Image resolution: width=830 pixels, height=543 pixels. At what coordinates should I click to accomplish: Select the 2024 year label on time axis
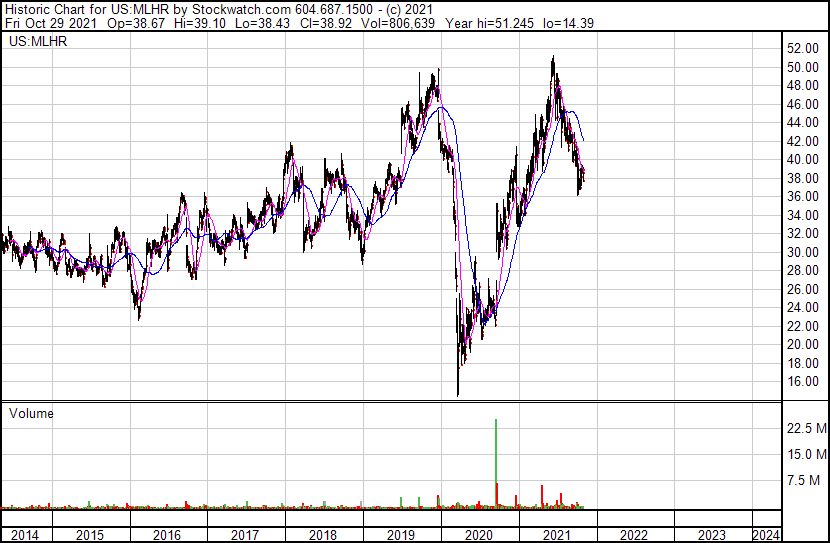pyautogui.click(x=766, y=535)
